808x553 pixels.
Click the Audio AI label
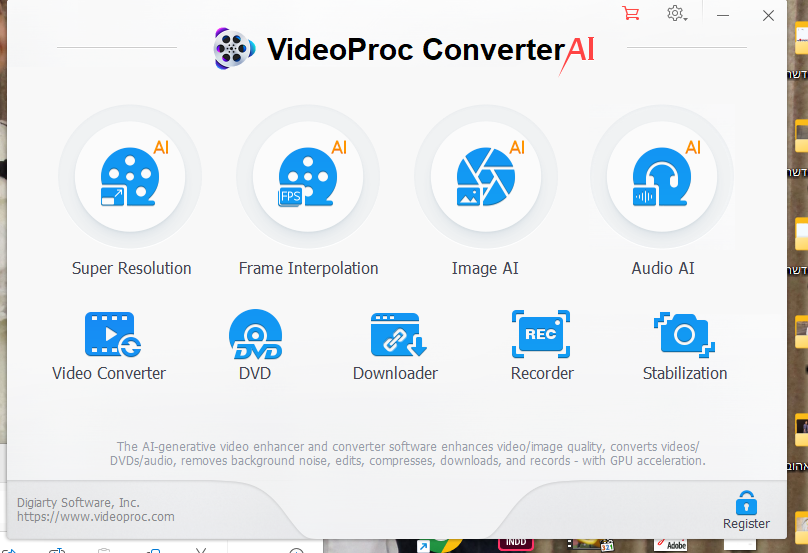pyautogui.click(x=663, y=269)
